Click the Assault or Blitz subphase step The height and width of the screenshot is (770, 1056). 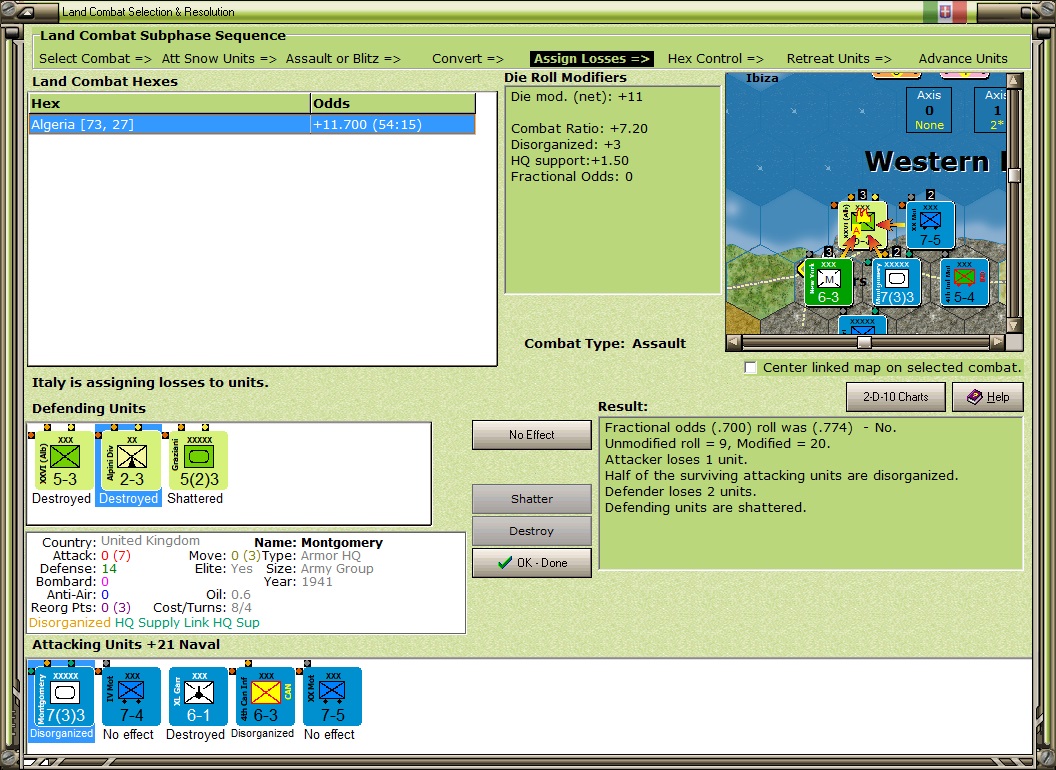(x=343, y=59)
